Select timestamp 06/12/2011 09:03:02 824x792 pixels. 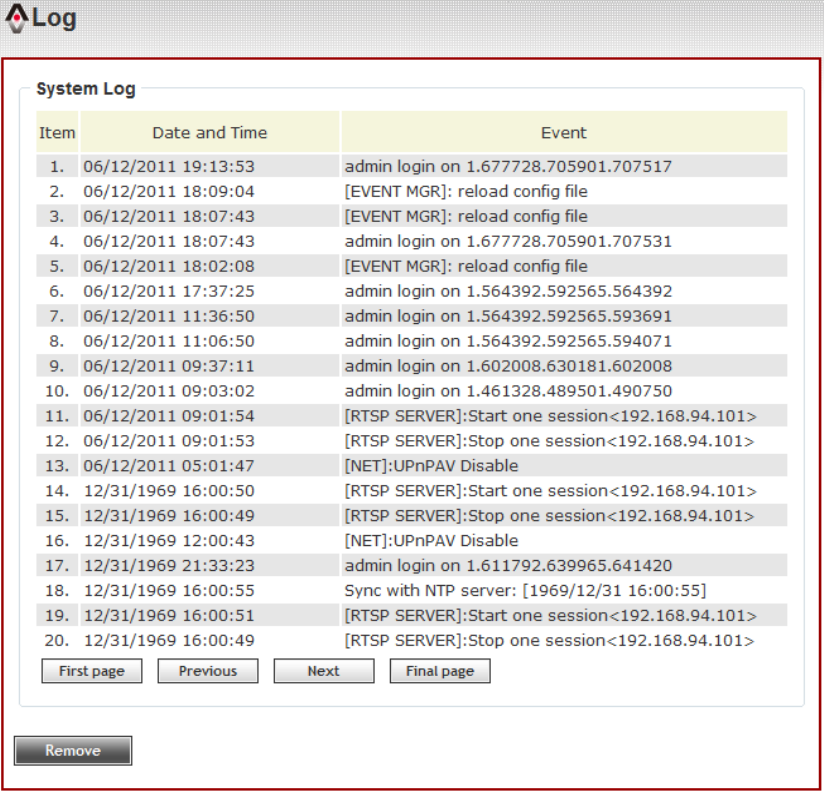pos(169,391)
